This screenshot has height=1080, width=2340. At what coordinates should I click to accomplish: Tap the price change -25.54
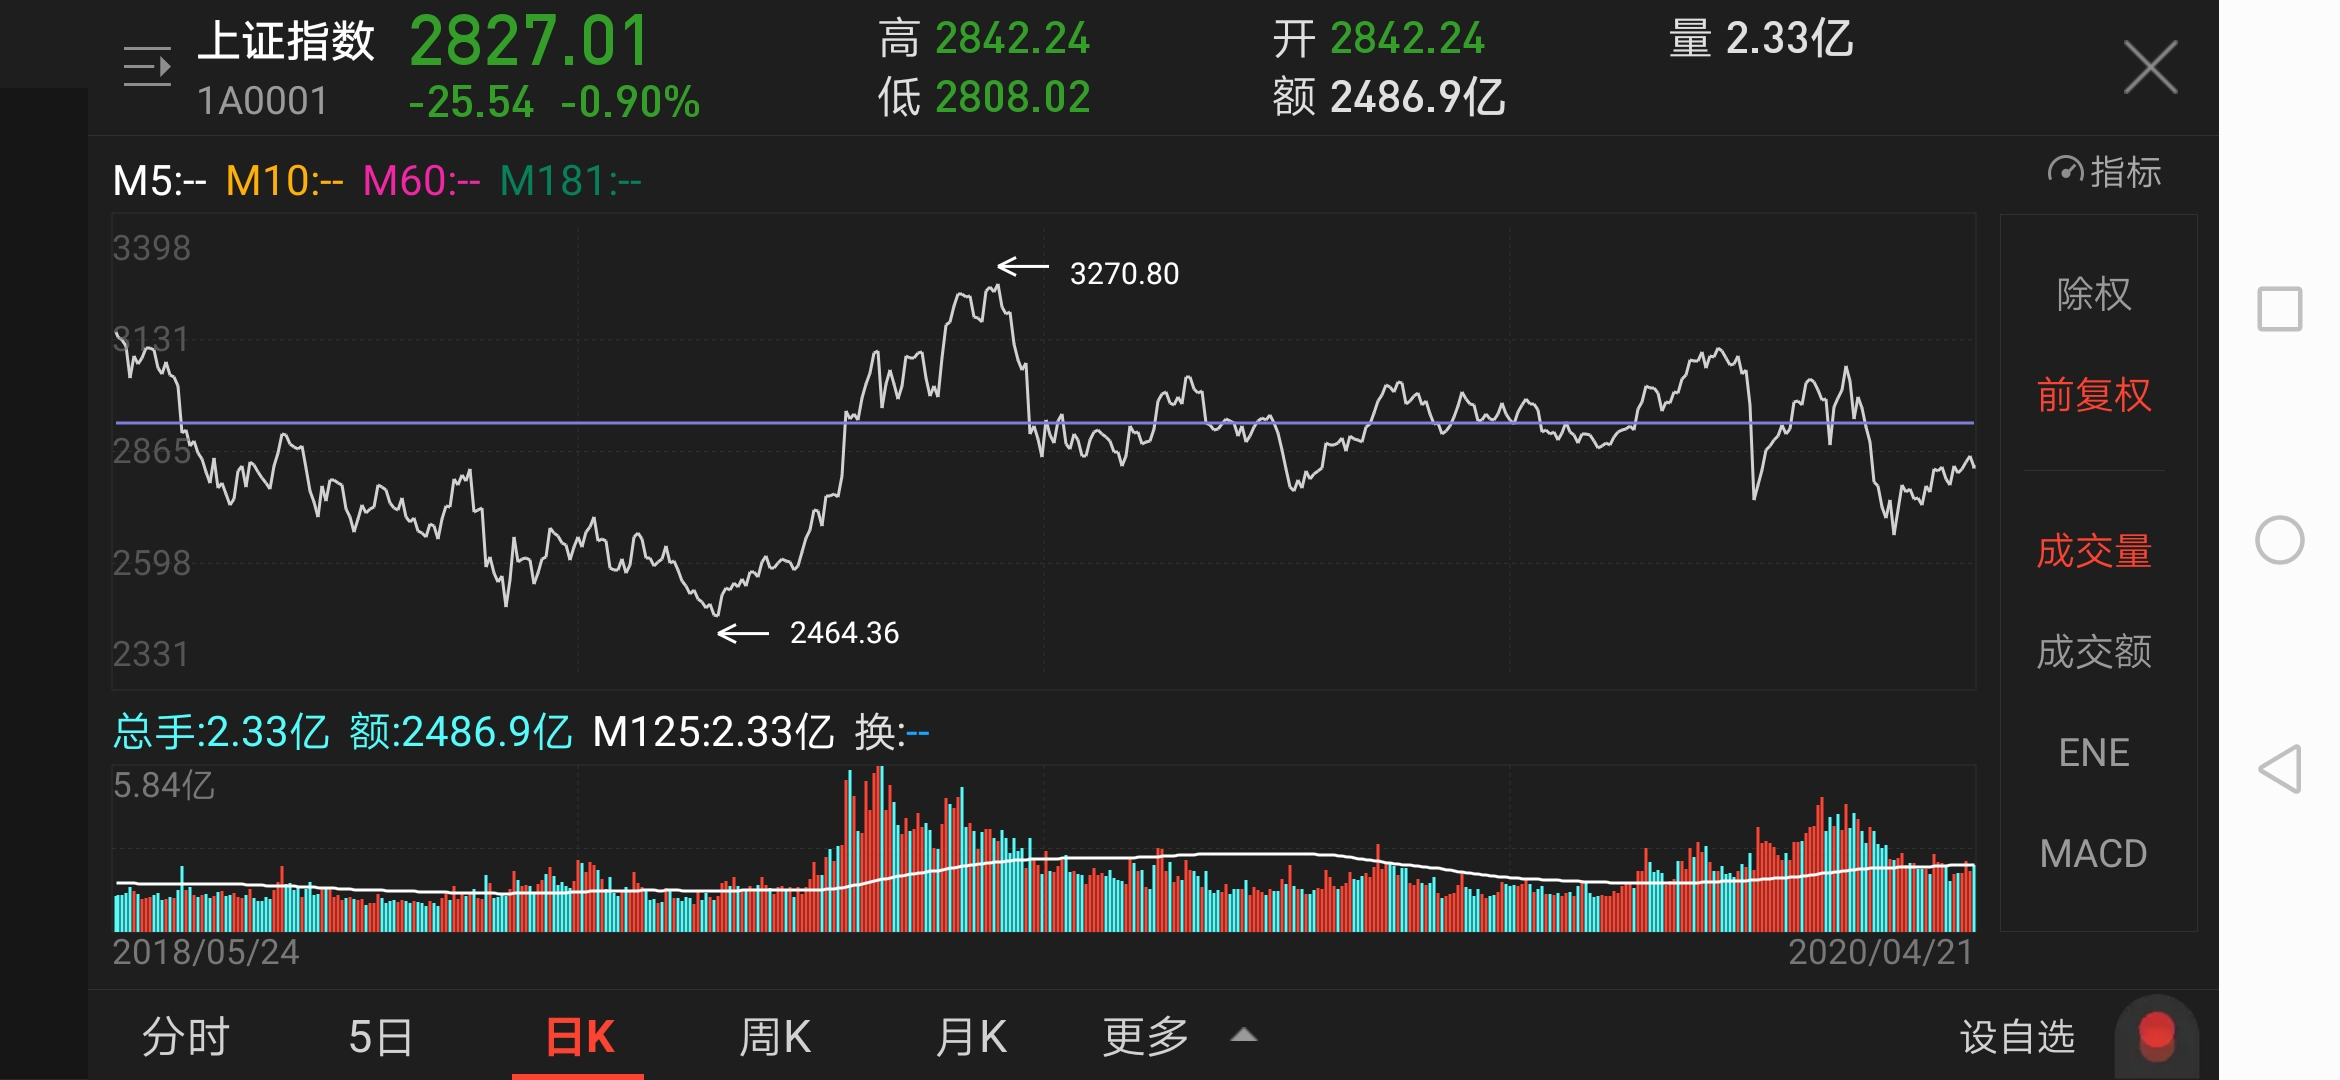(x=471, y=102)
